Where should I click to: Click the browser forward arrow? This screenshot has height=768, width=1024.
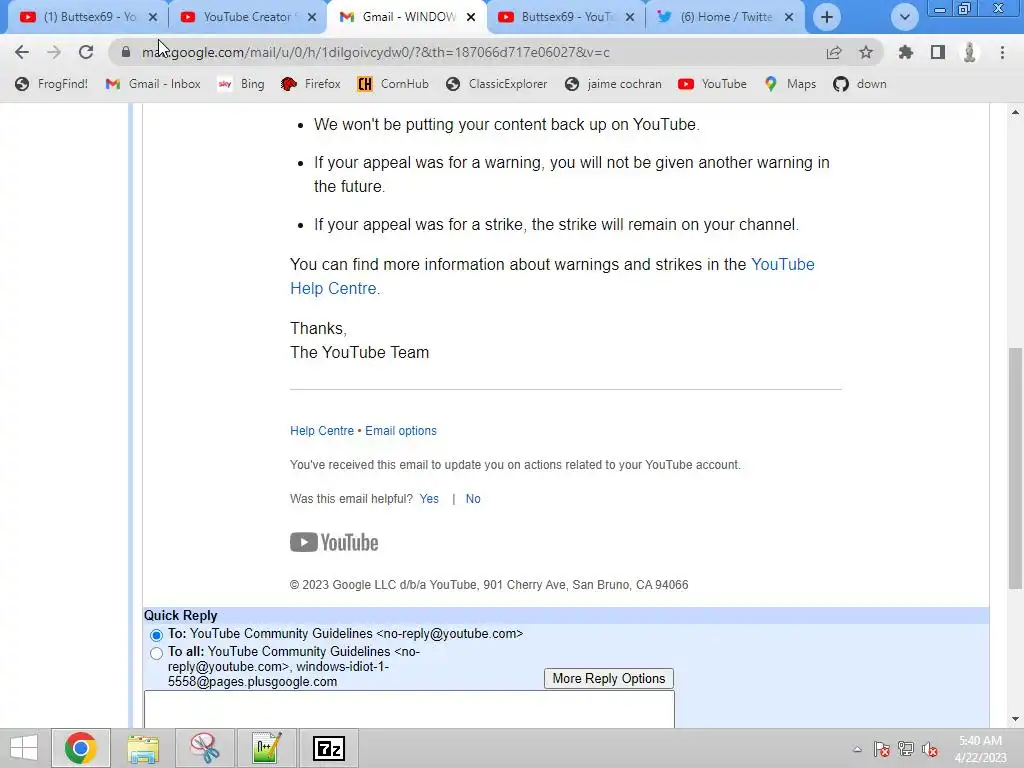pyautogui.click(x=54, y=52)
